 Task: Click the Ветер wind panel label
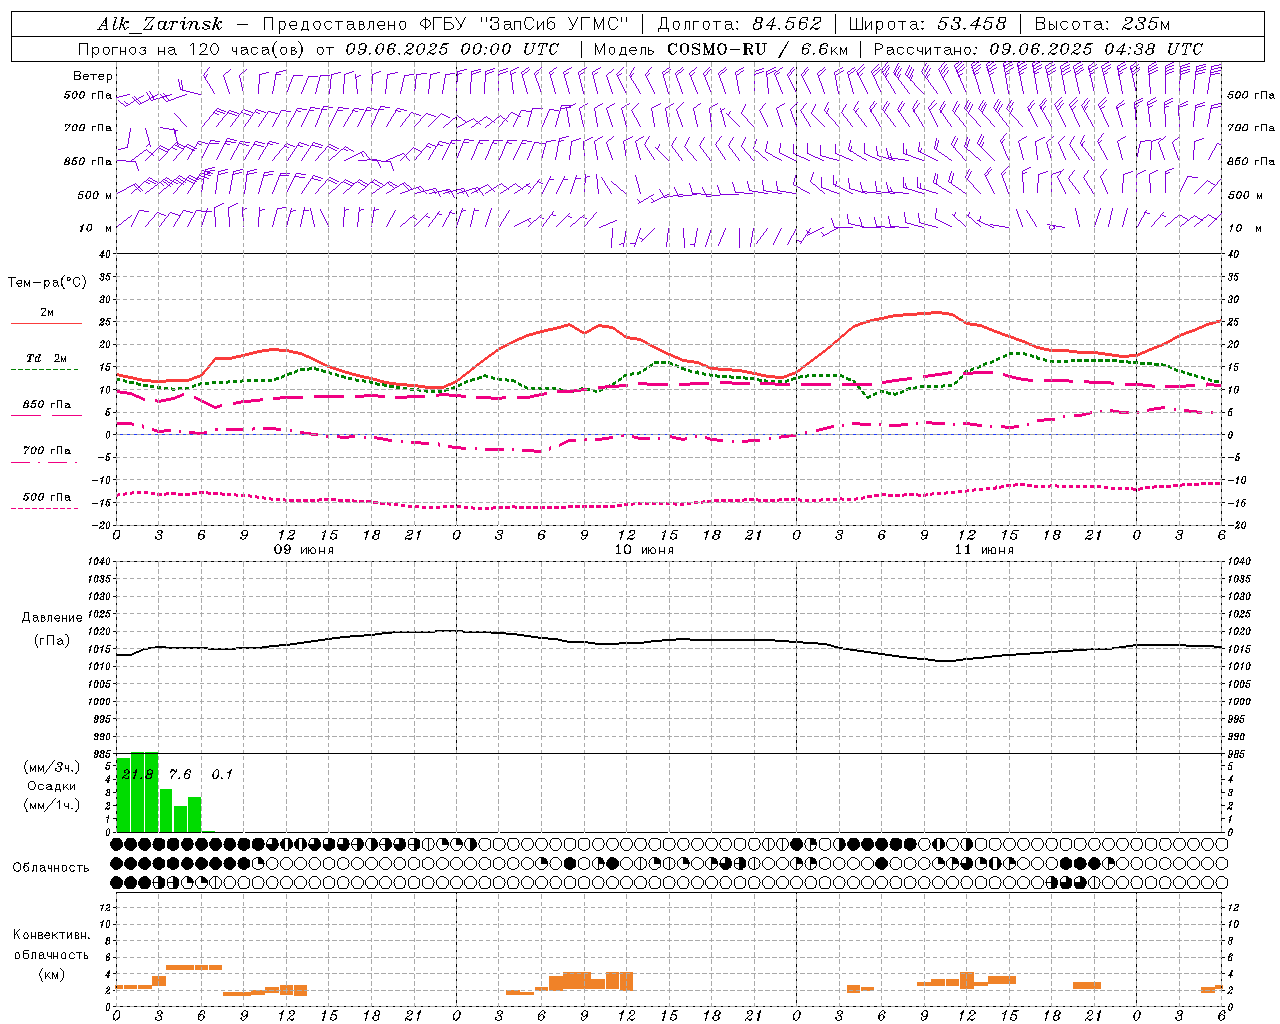(x=93, y=76)
